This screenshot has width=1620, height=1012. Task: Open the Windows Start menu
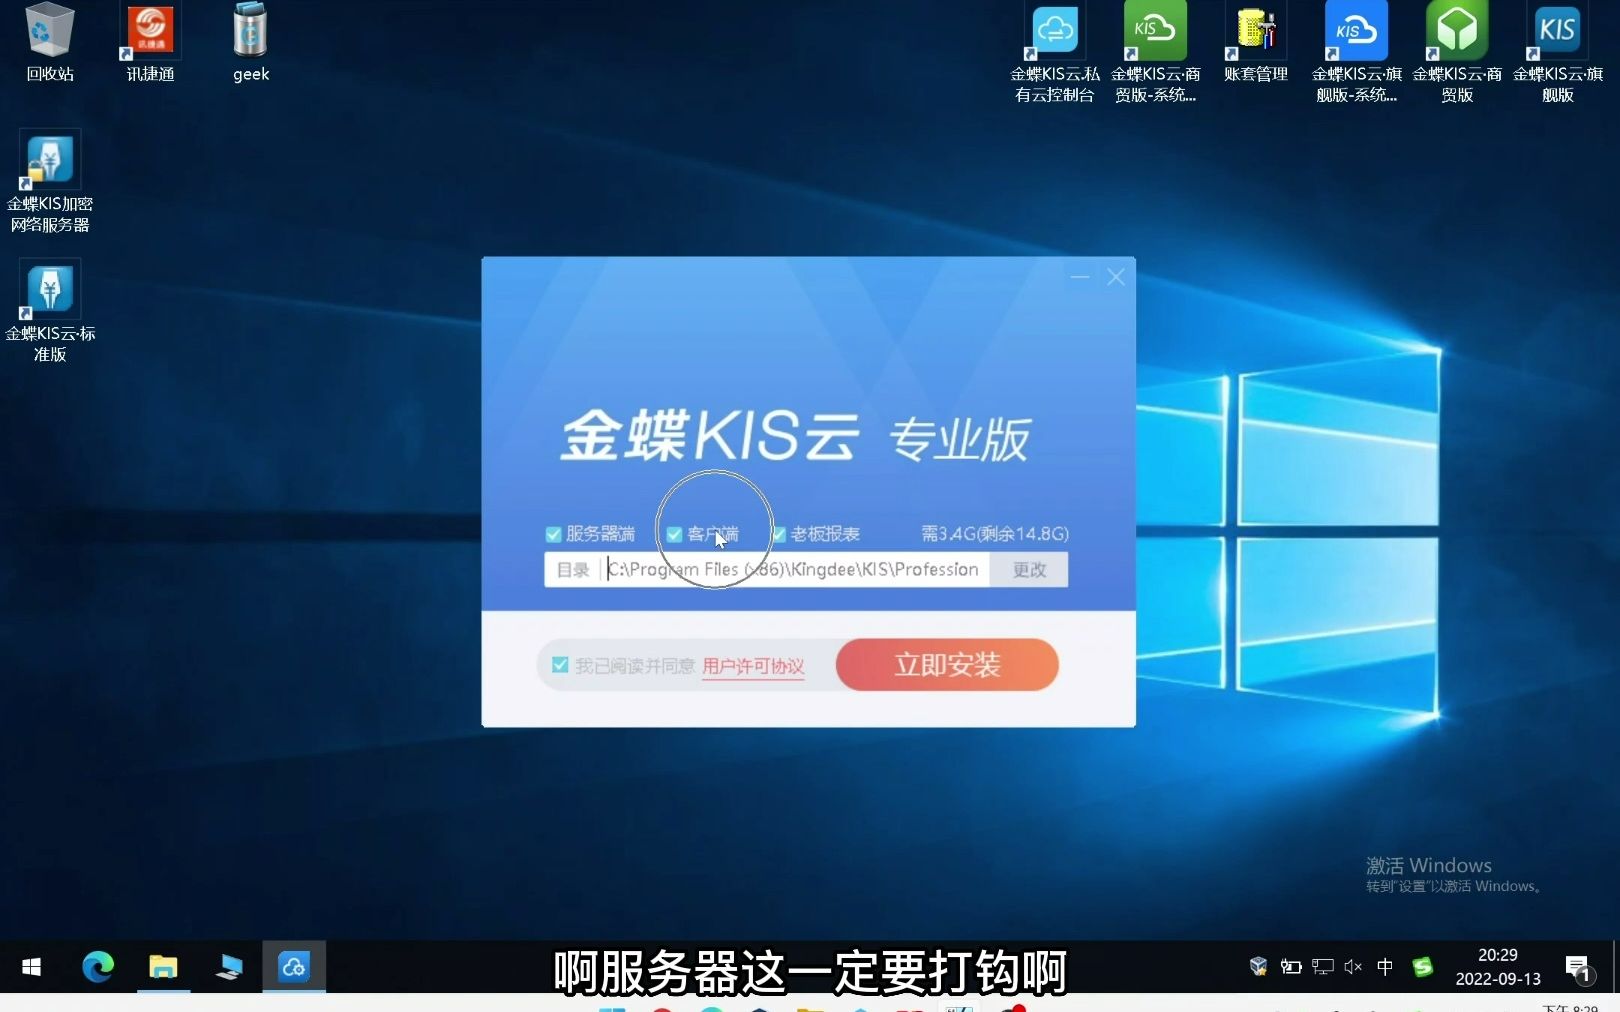coord(31,967)
